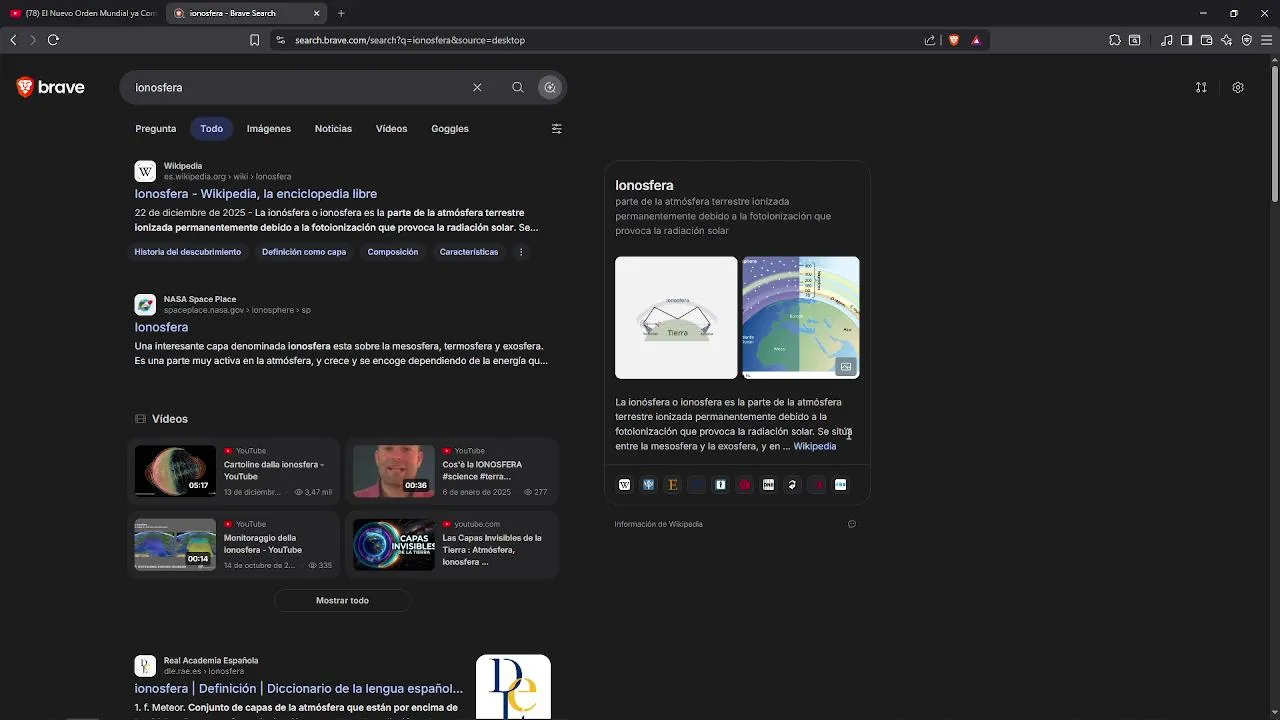Click the address bar URL
This screenshot has width=1280, height=720.
pyautogui.click(x=410, y=40)
